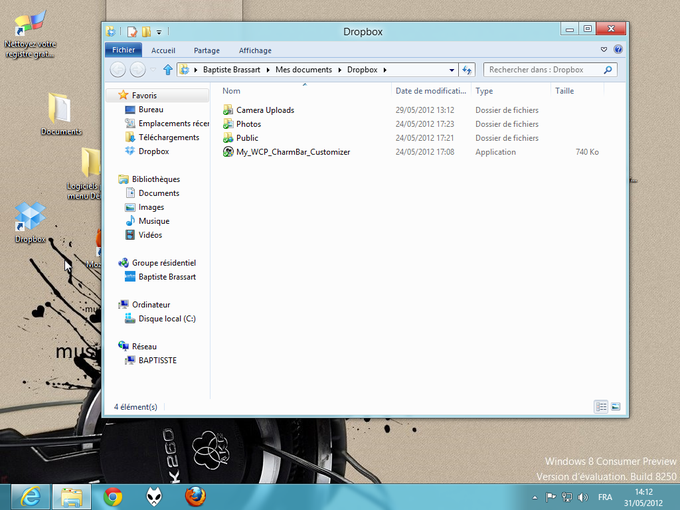The image size is (680, 510).
Task: Click the Properties quick access icon in title bar
Action: 132,32
